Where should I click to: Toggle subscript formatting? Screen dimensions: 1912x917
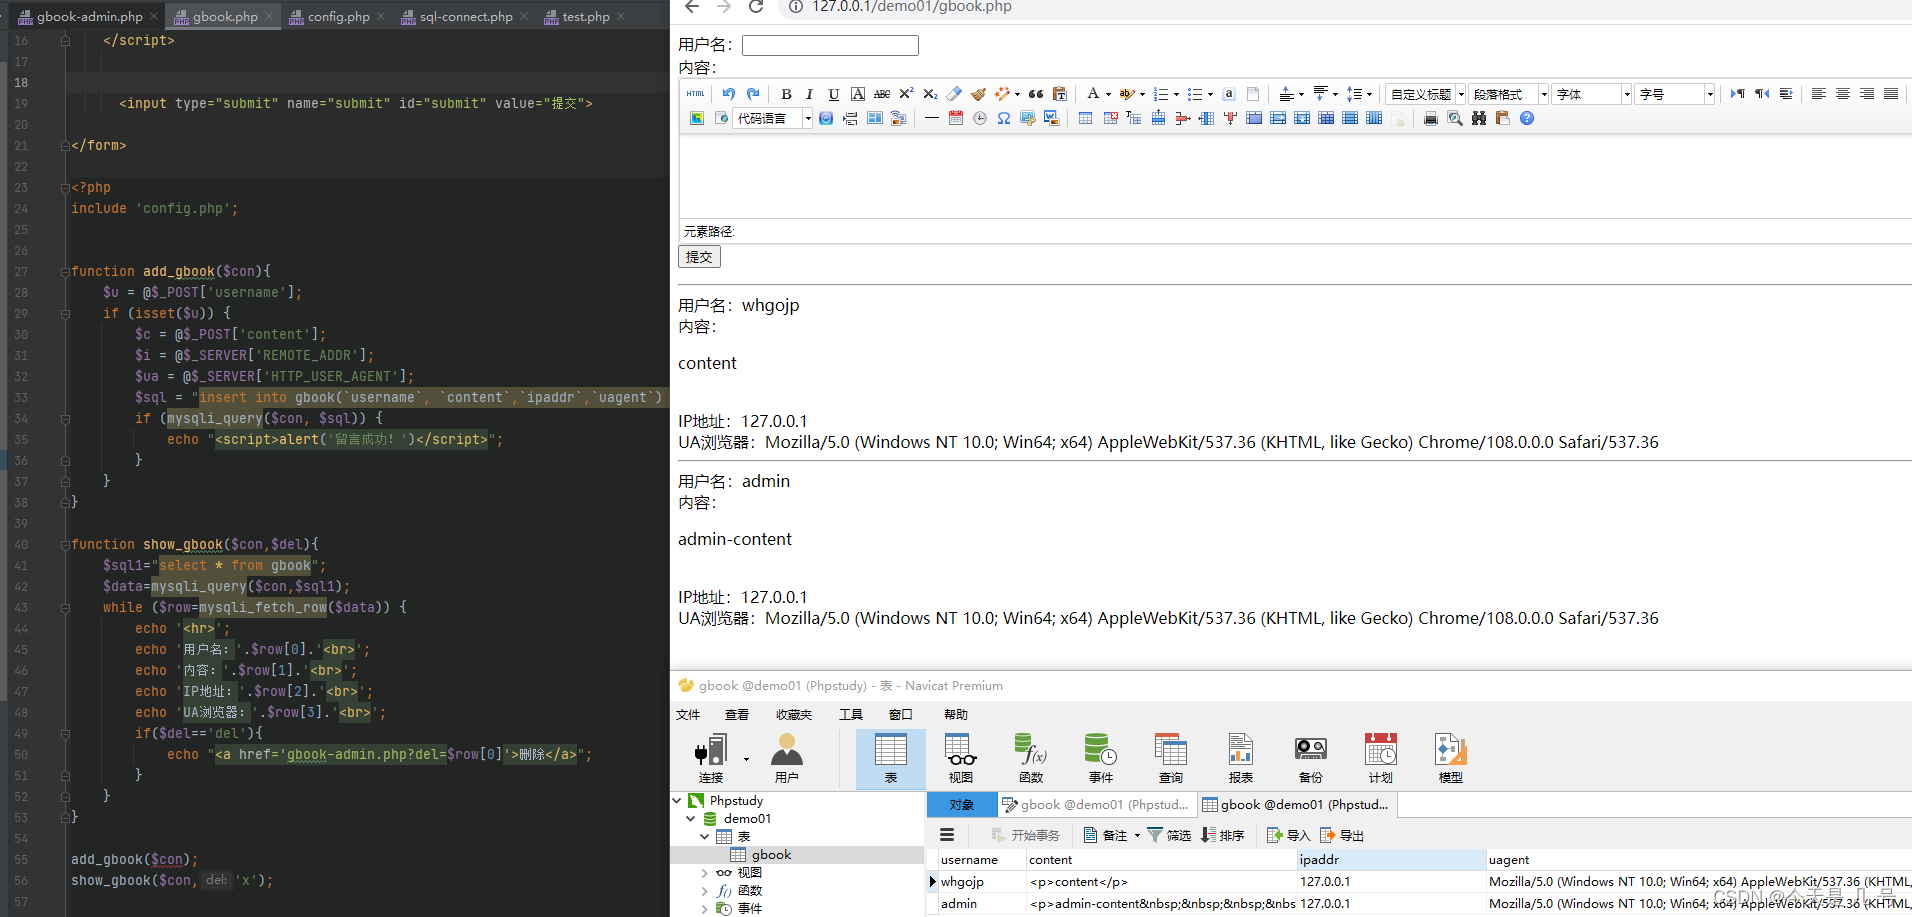930,94
